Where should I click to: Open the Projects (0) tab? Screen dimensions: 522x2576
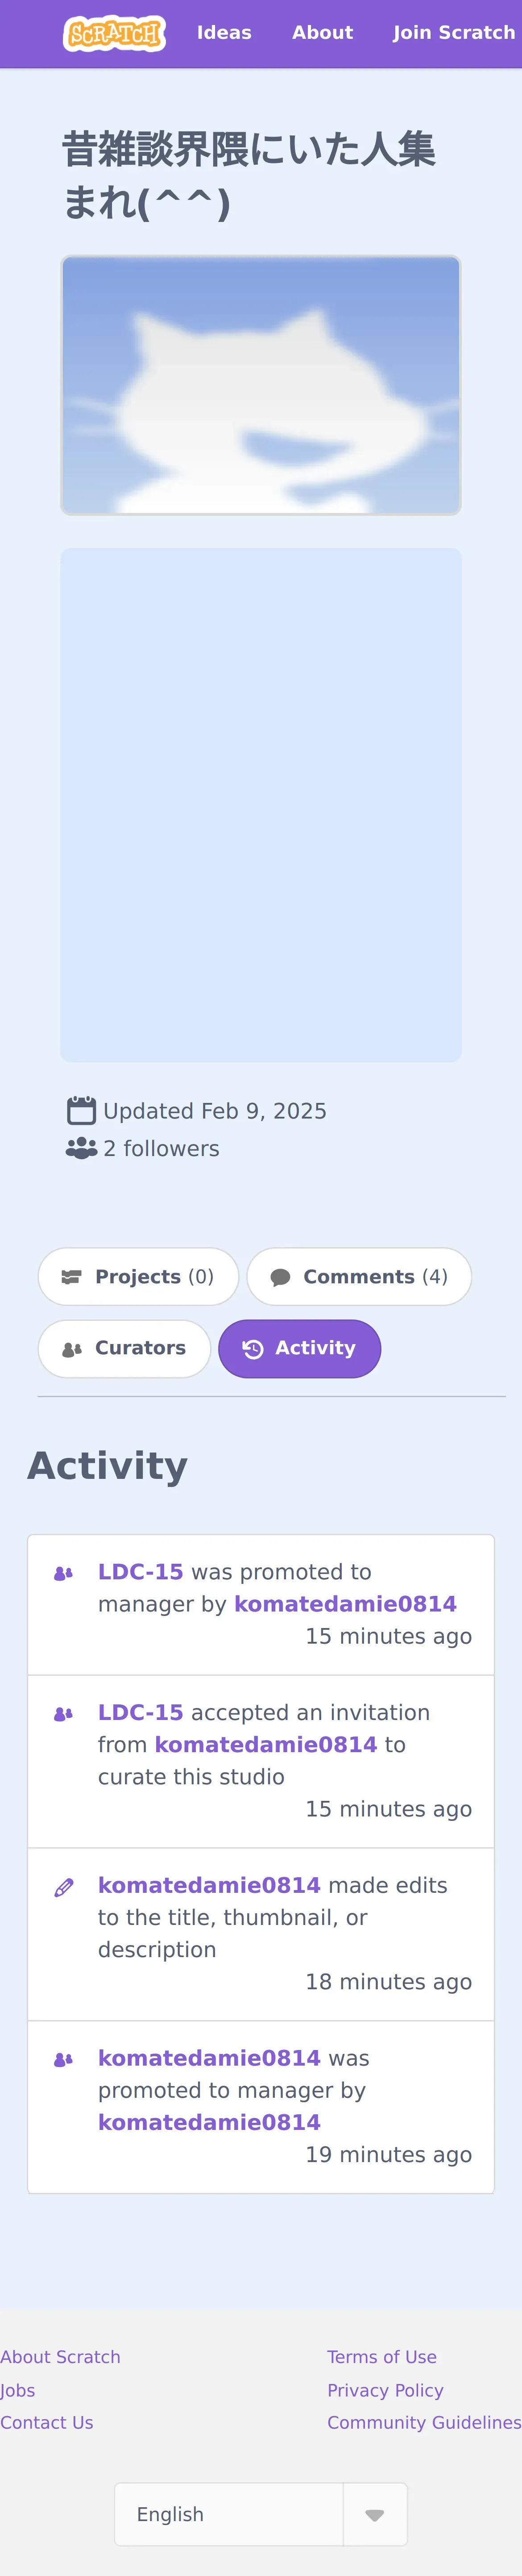(x=138, y=1277)
